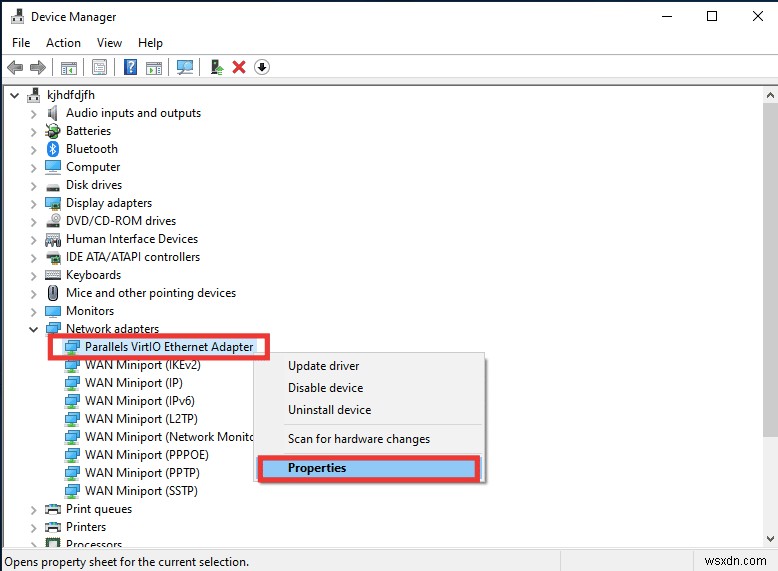Expand Audio inputs and outputs
The height and width of the screenshot is (571, 778).
click(33, 114)
